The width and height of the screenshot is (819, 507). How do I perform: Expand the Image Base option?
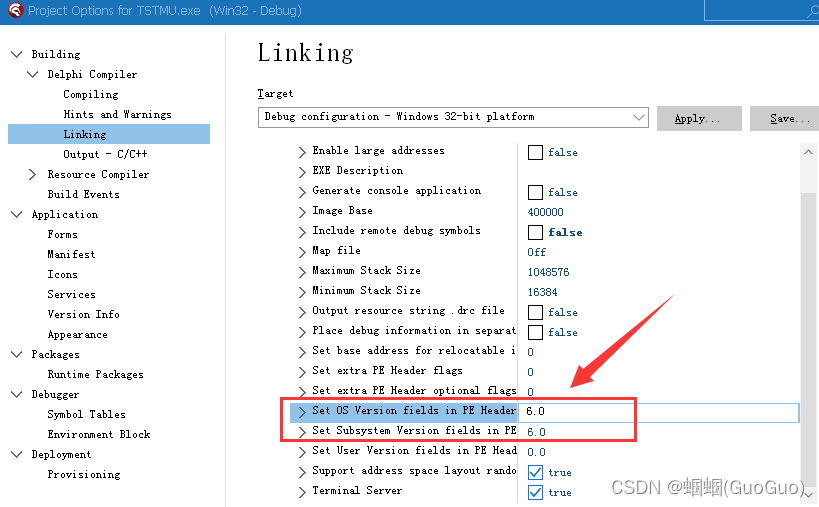pos(302,212)
